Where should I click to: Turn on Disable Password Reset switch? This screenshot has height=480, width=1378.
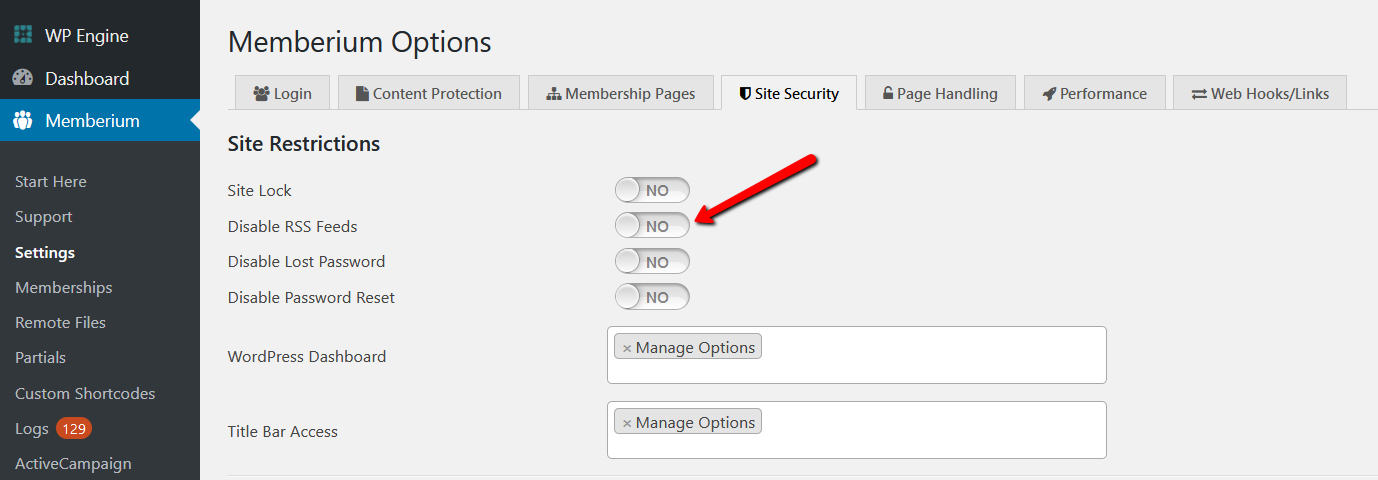pyautogui.click(x=652, y=297)
